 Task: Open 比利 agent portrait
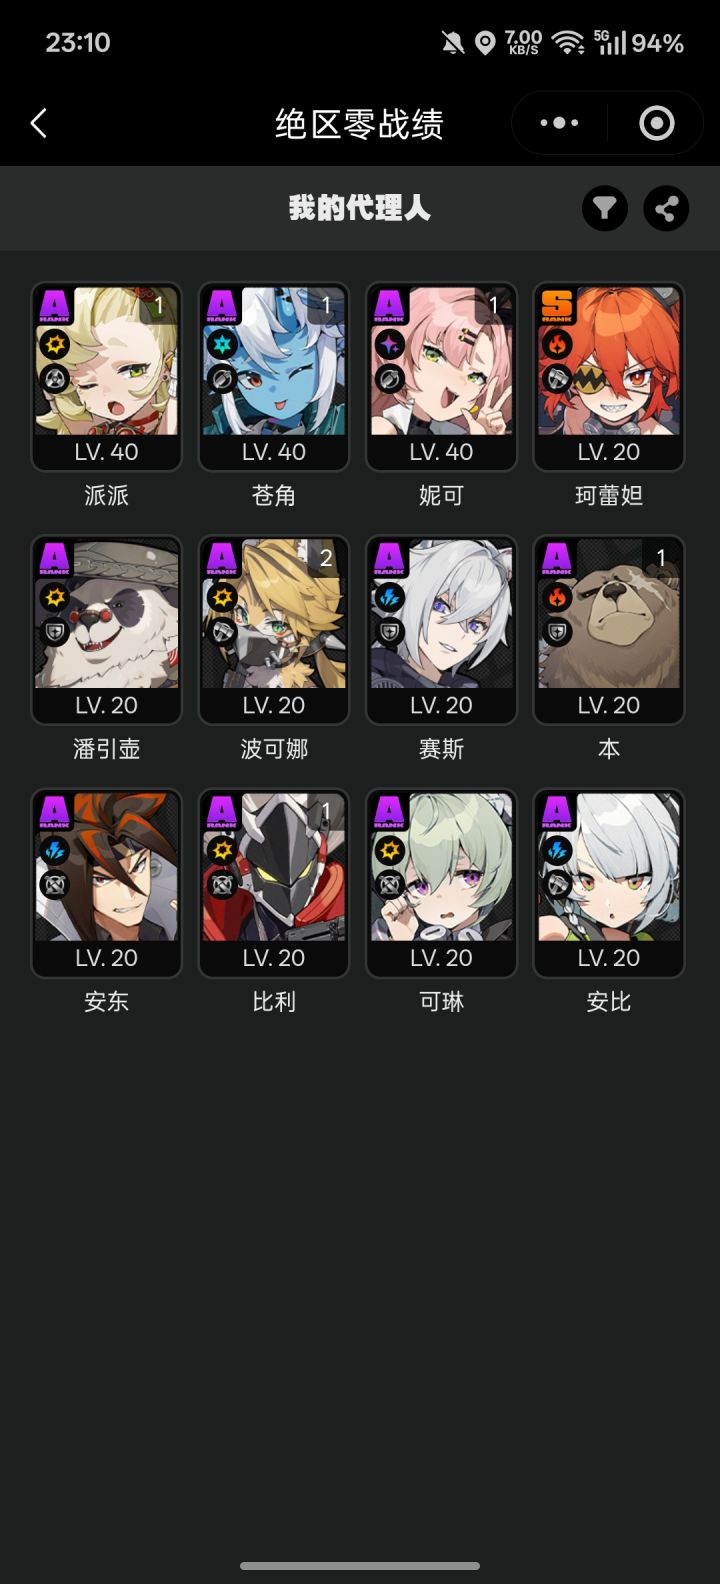(274, 883)
